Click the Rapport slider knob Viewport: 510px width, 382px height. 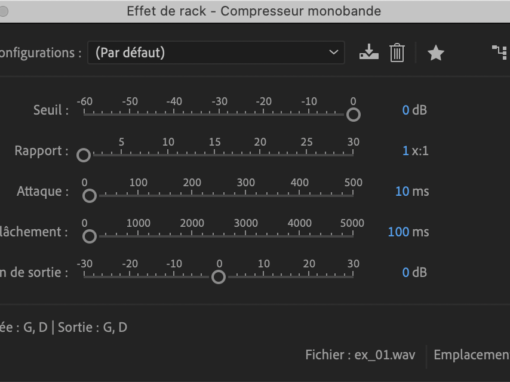coord(83,155)
